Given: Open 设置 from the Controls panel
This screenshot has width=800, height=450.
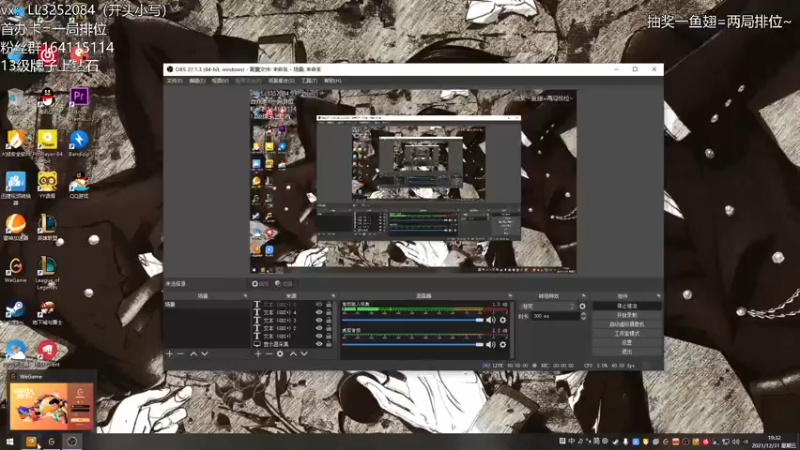Looking at the screenshot, I should (627, 343).
